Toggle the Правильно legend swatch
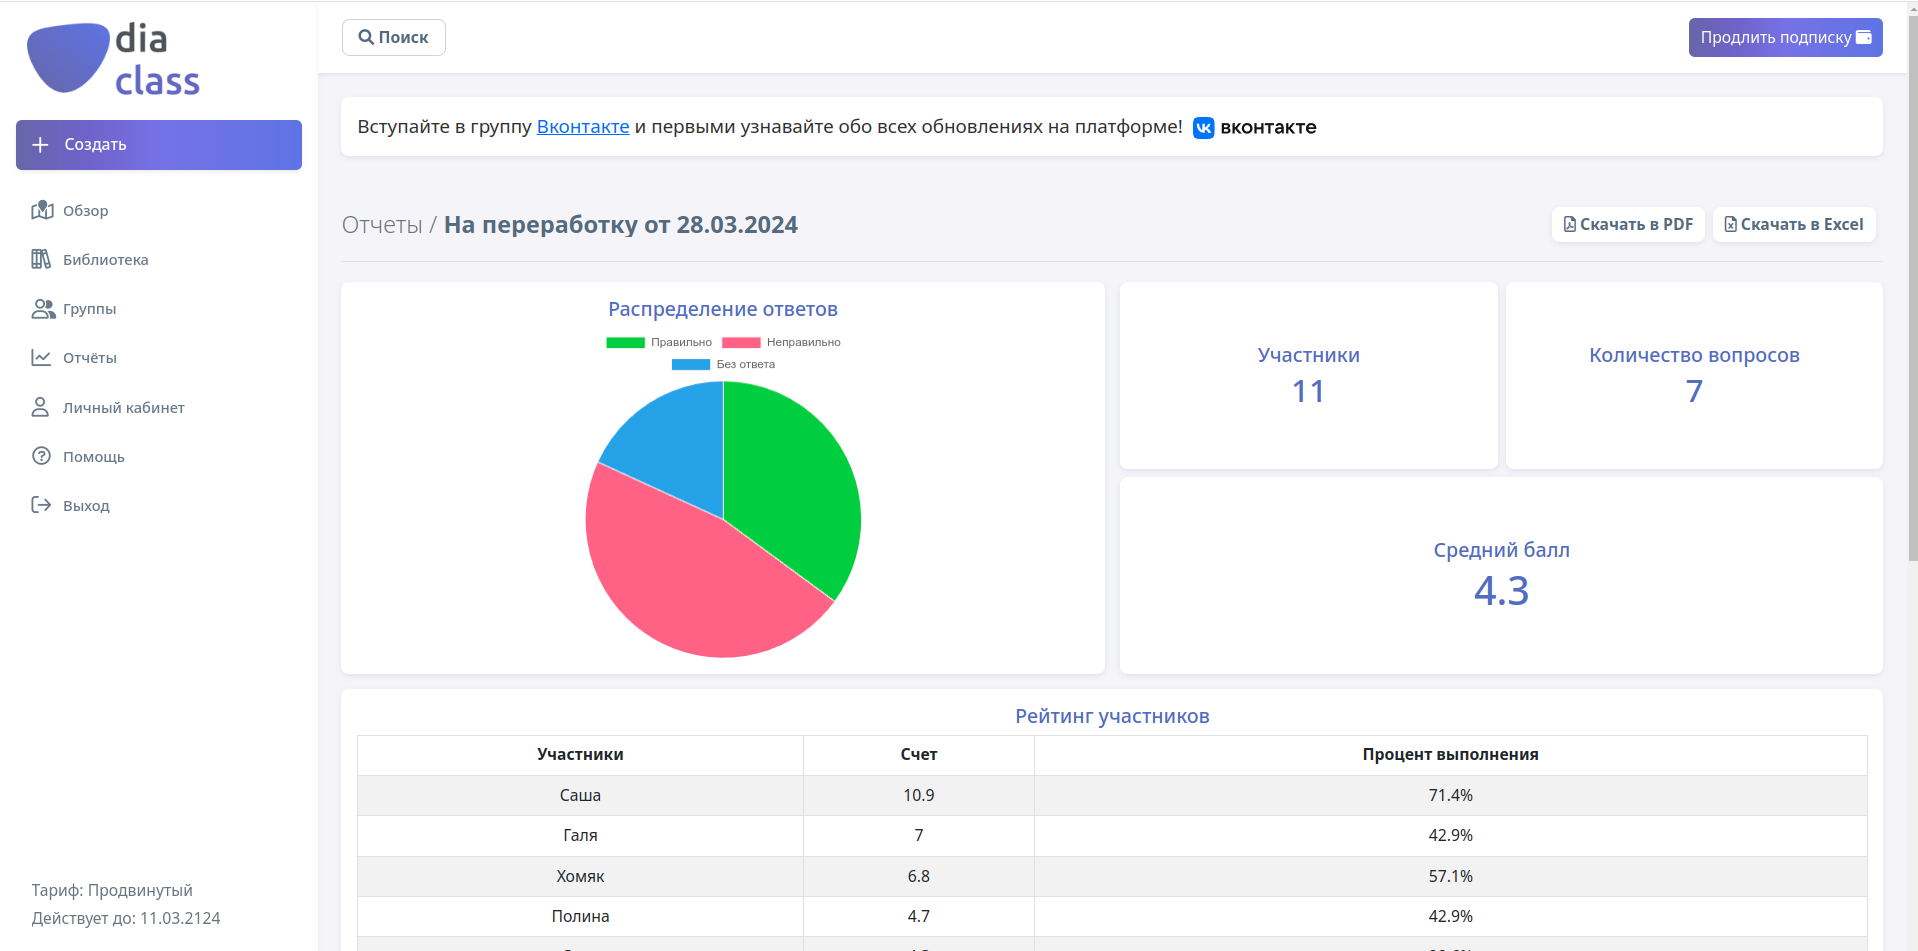Image resolution: width=1918 pixels, height=951 pixels. point(625,342)
